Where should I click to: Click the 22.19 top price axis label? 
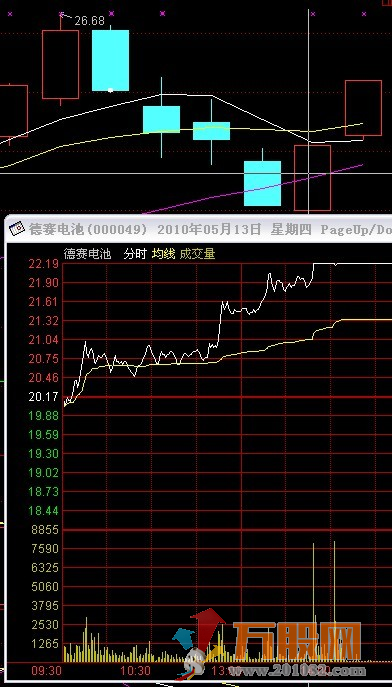coord(44,264)
